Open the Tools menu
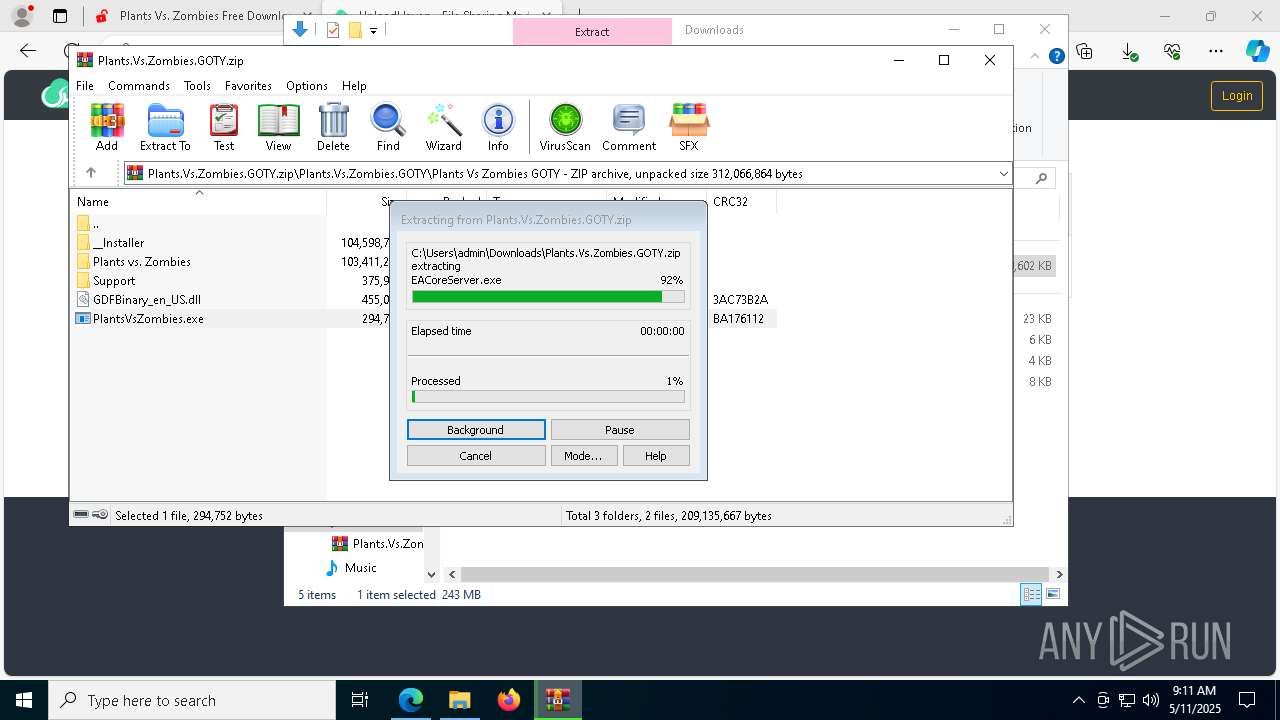1280x720 pixels. click(x=197, y=86)
